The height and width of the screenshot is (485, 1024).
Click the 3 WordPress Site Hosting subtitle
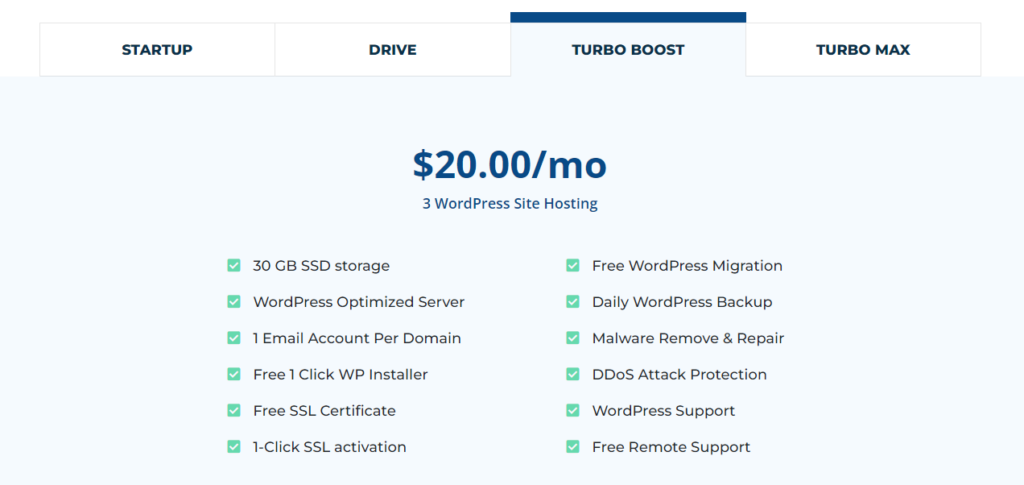pyautogui.click(x=510, y=204)
